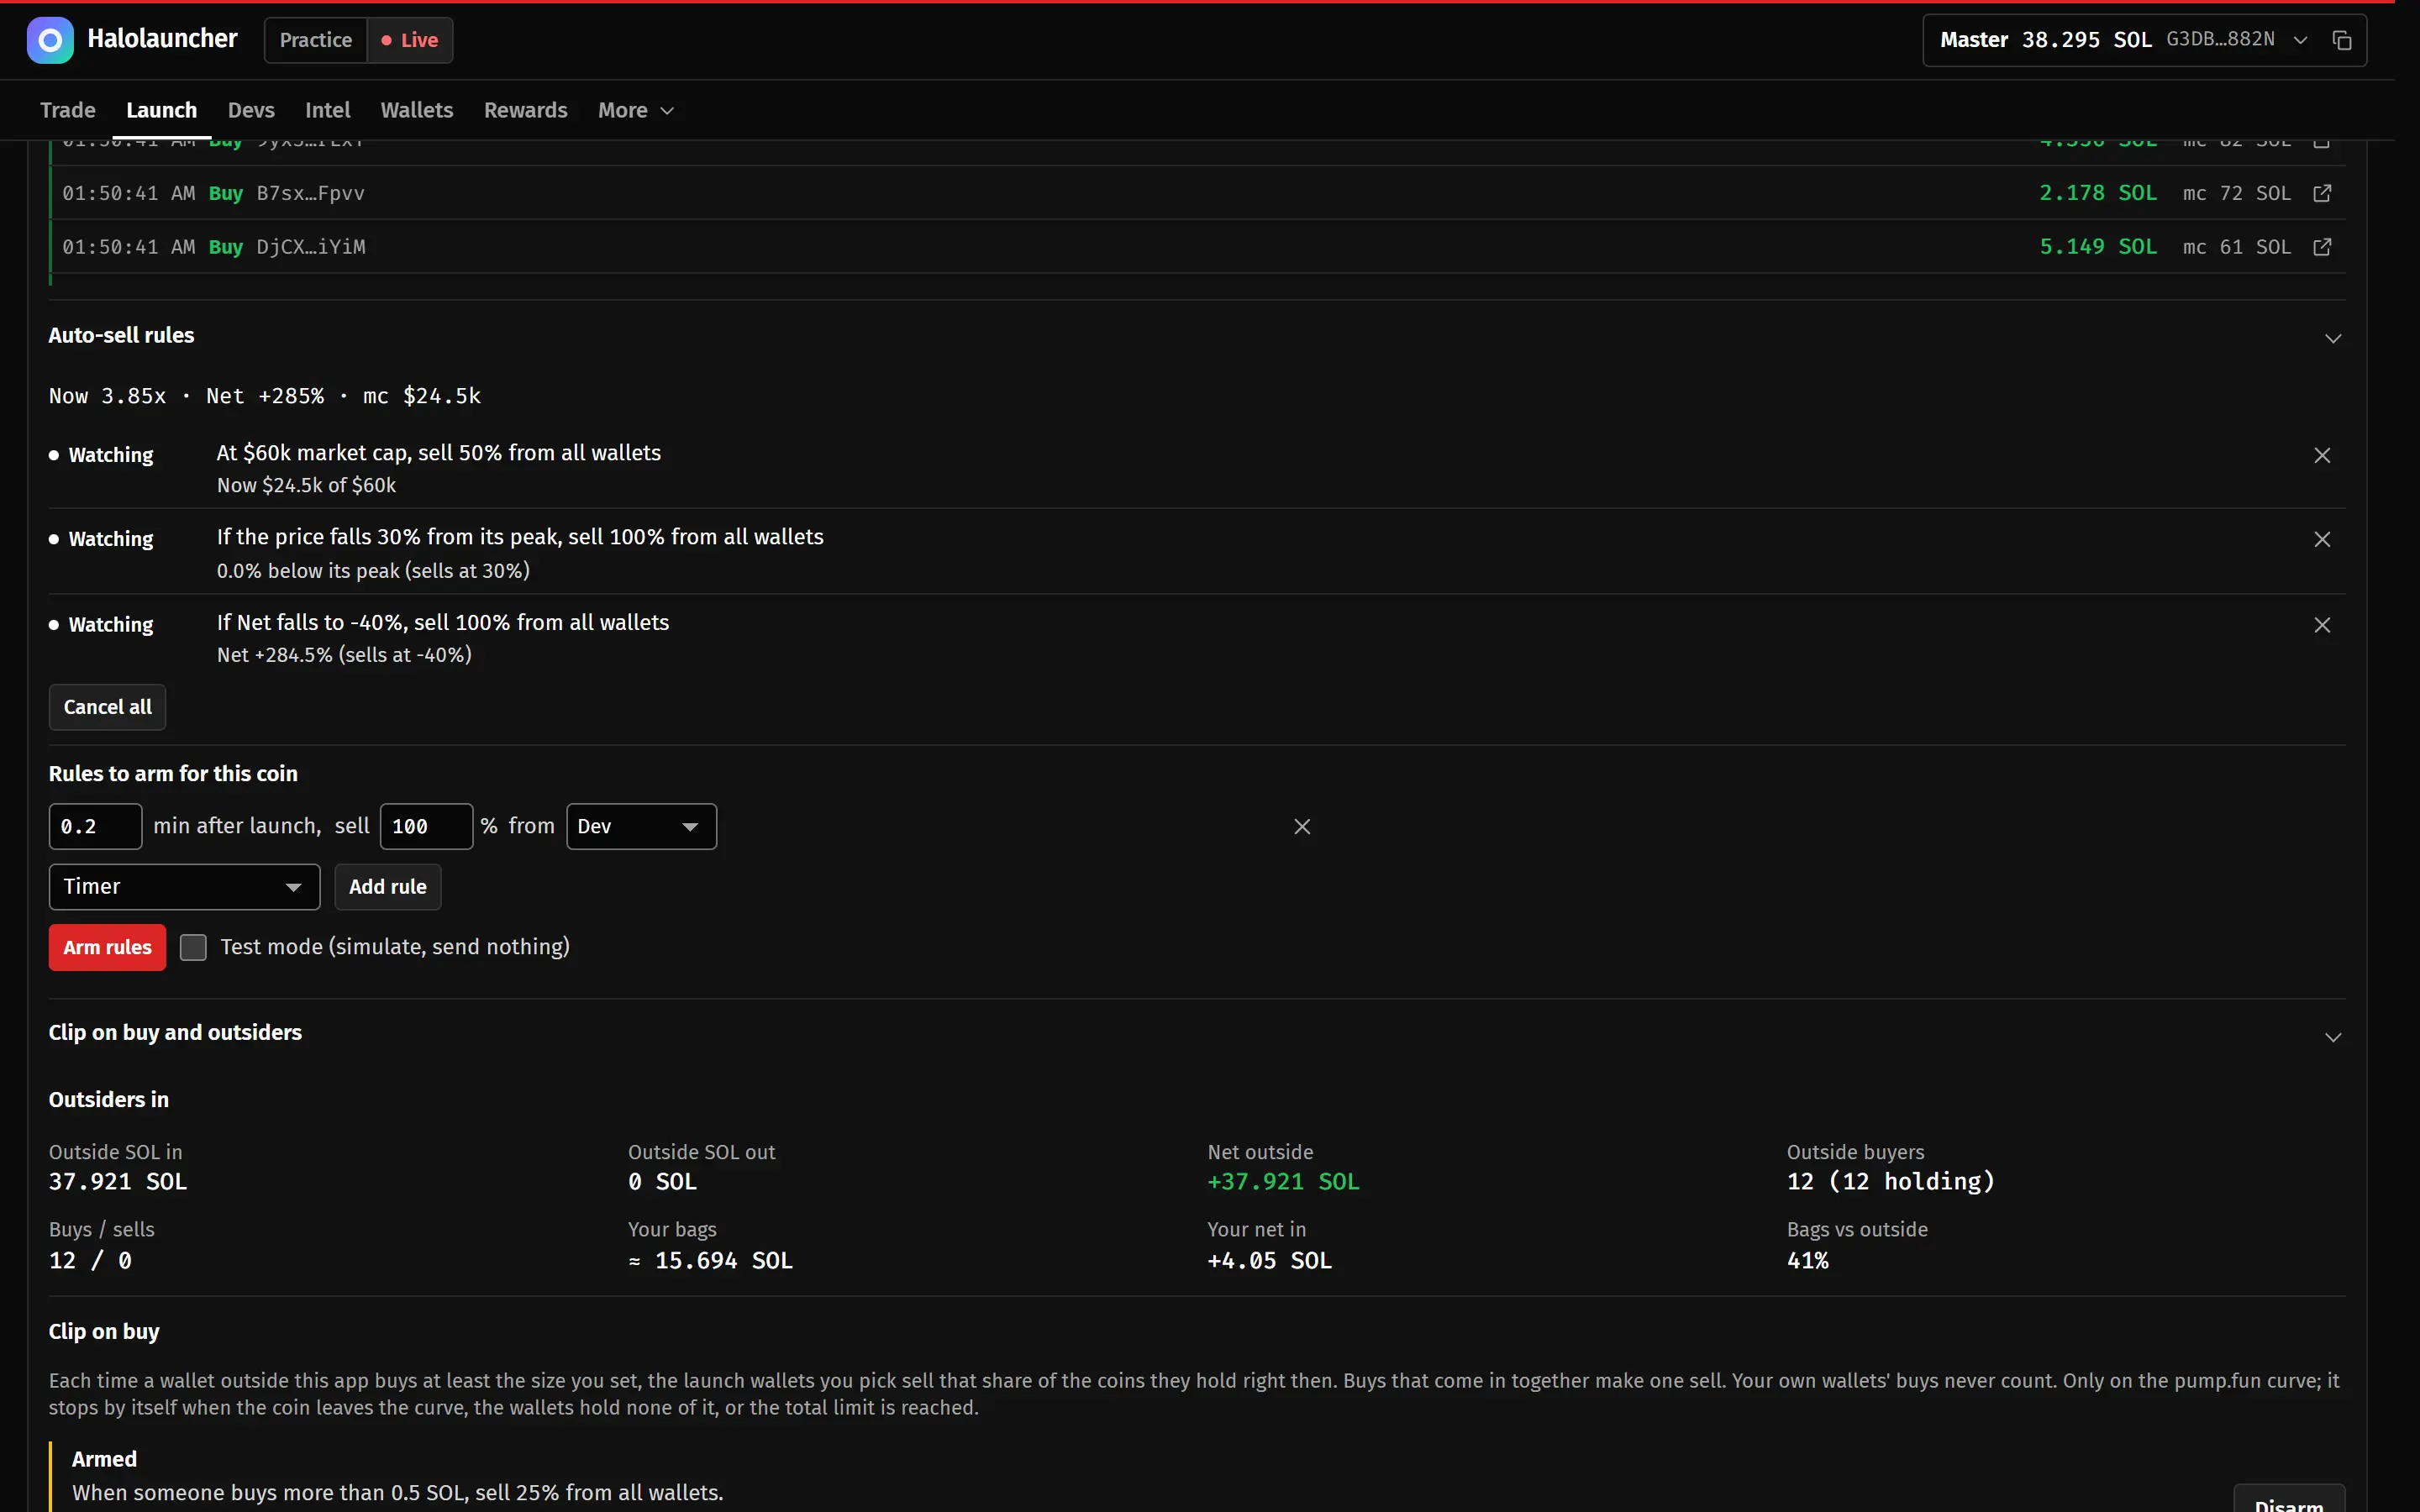Click the 5.149 SOL buy amount
This screenshot has width=2420, height=1512.
[x=2098, y=247]
